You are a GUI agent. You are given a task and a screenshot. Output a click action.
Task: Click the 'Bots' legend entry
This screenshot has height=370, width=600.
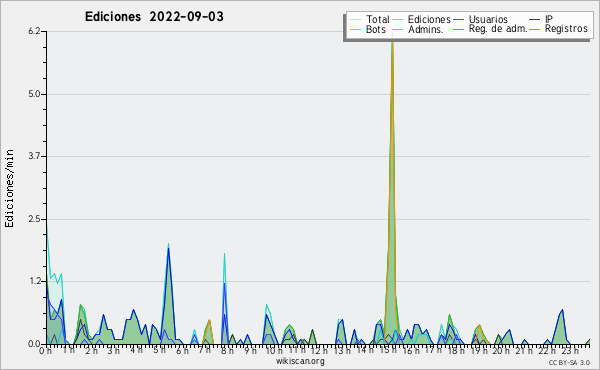tap(368, 29)
